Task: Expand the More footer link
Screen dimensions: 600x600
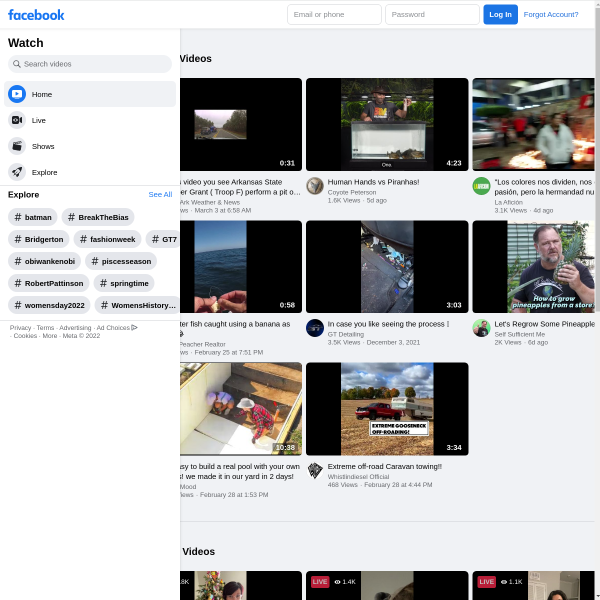Action: [50, 336]
